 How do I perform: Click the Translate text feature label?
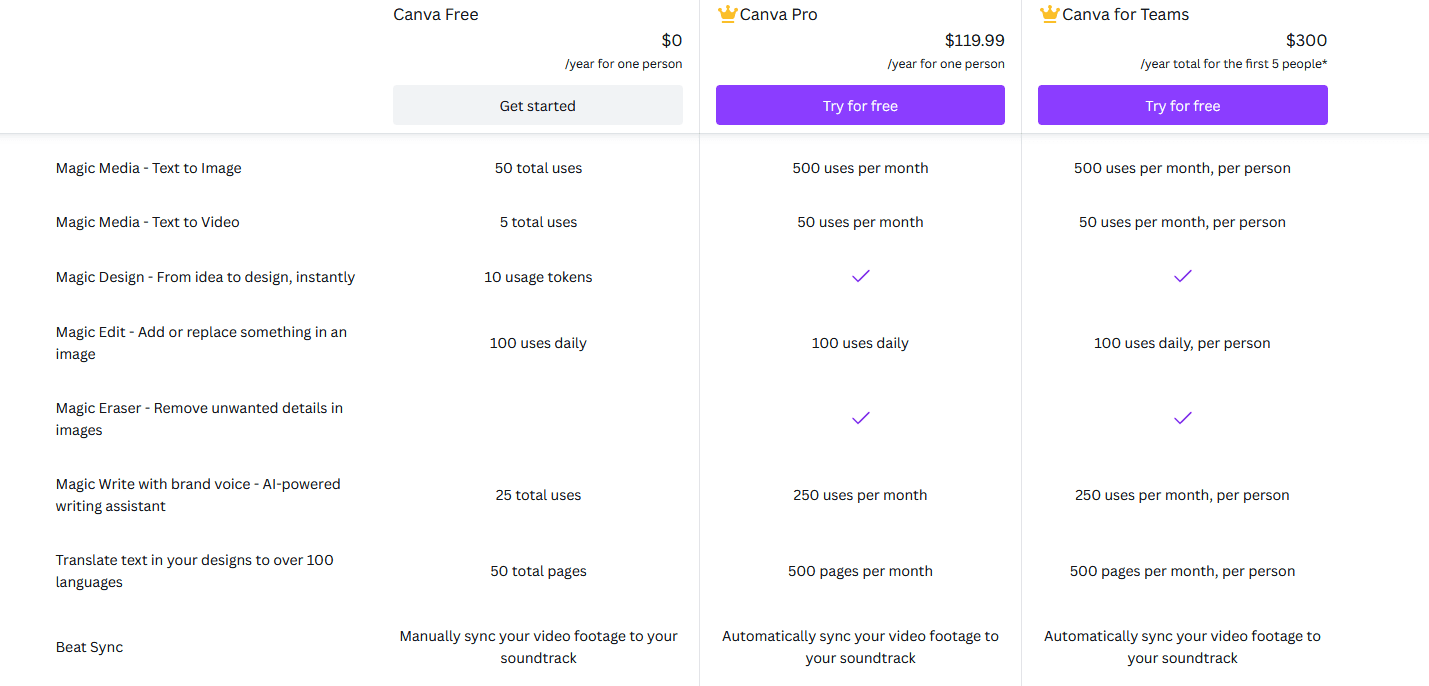coord(194,570)
